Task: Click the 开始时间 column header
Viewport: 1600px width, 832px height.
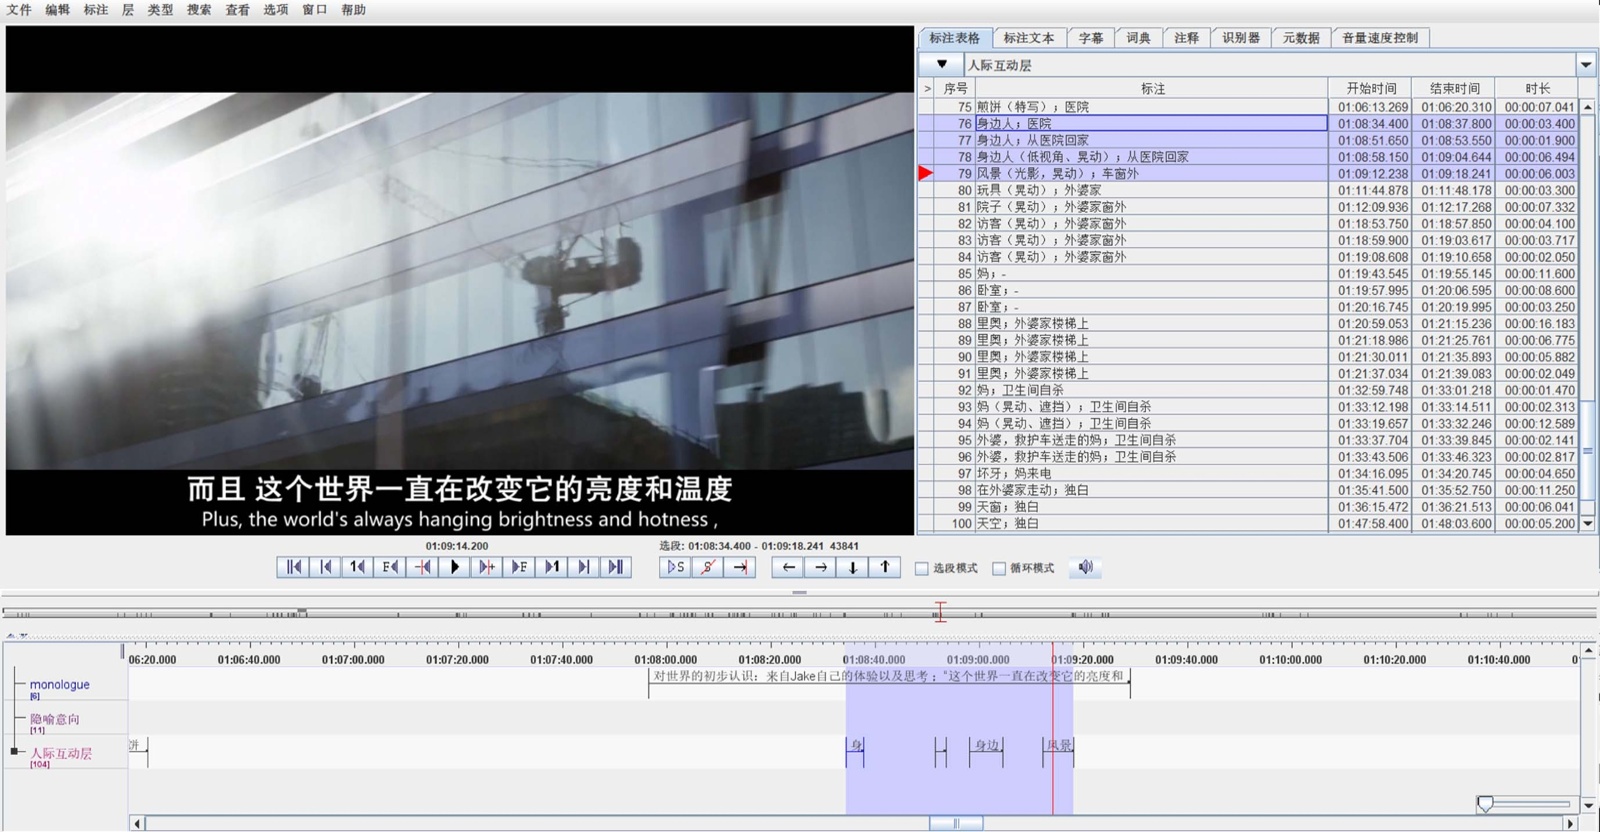Action: click(1370, 89)
